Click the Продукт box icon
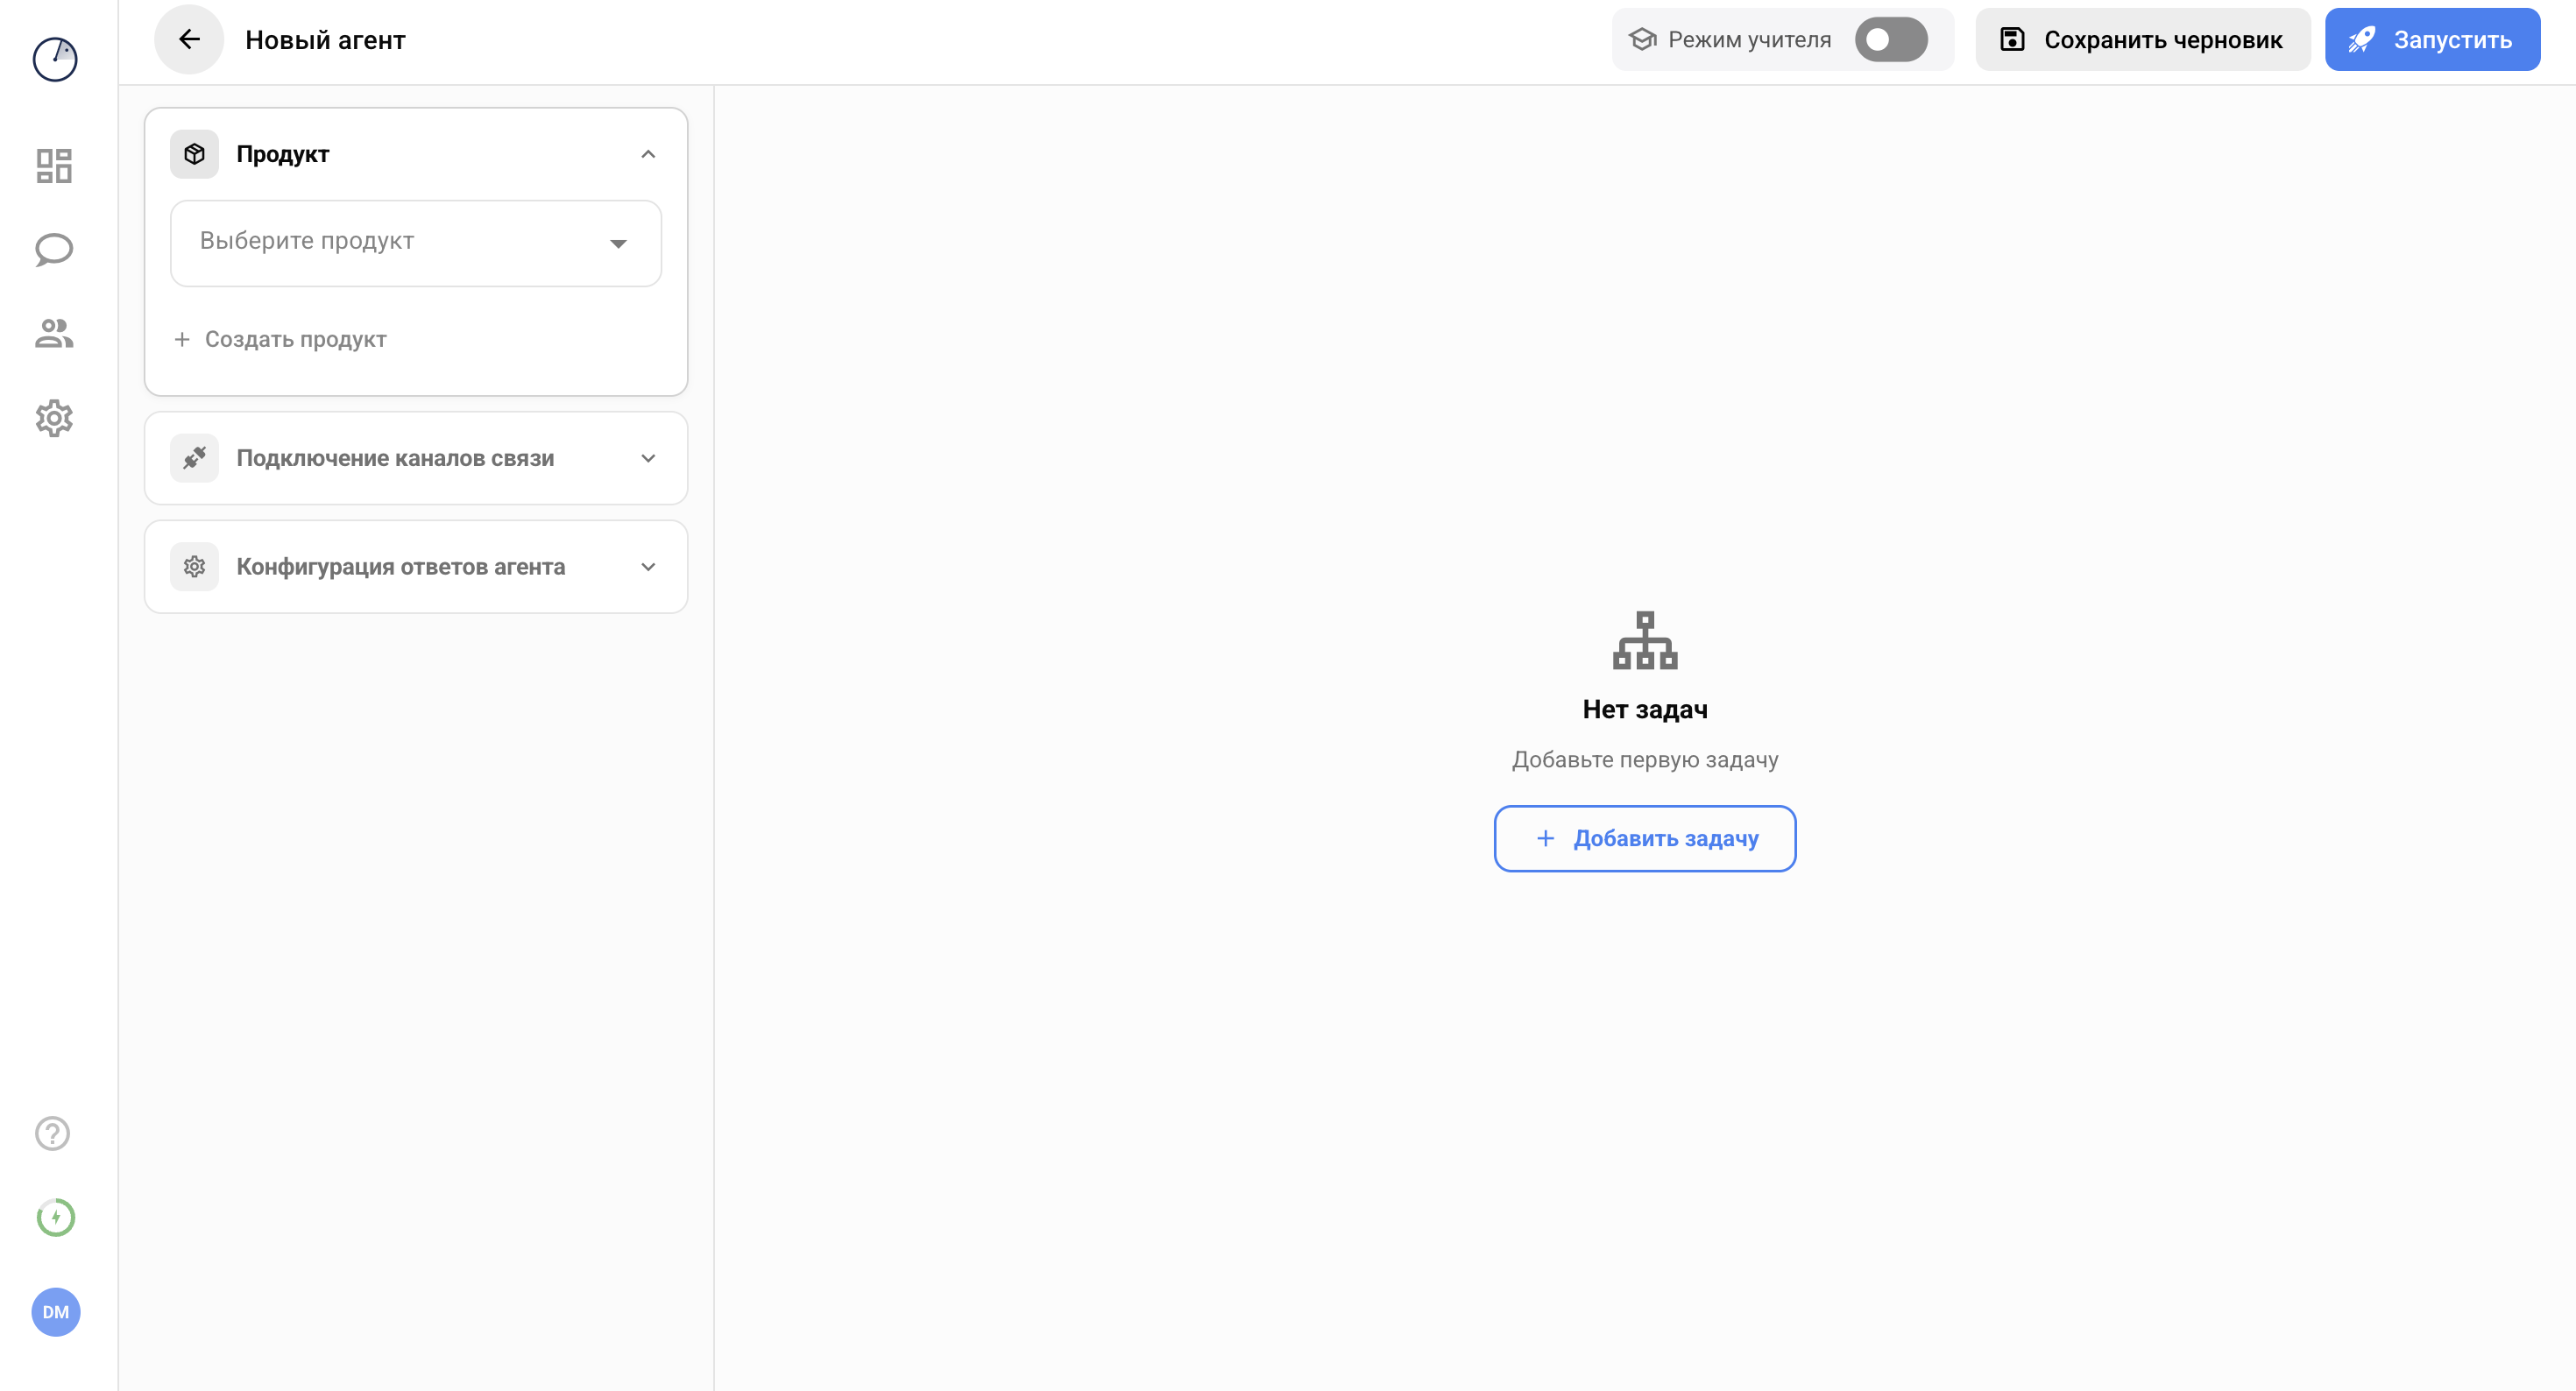This screenshot has width=2576, height=1391. click(194, 154)
